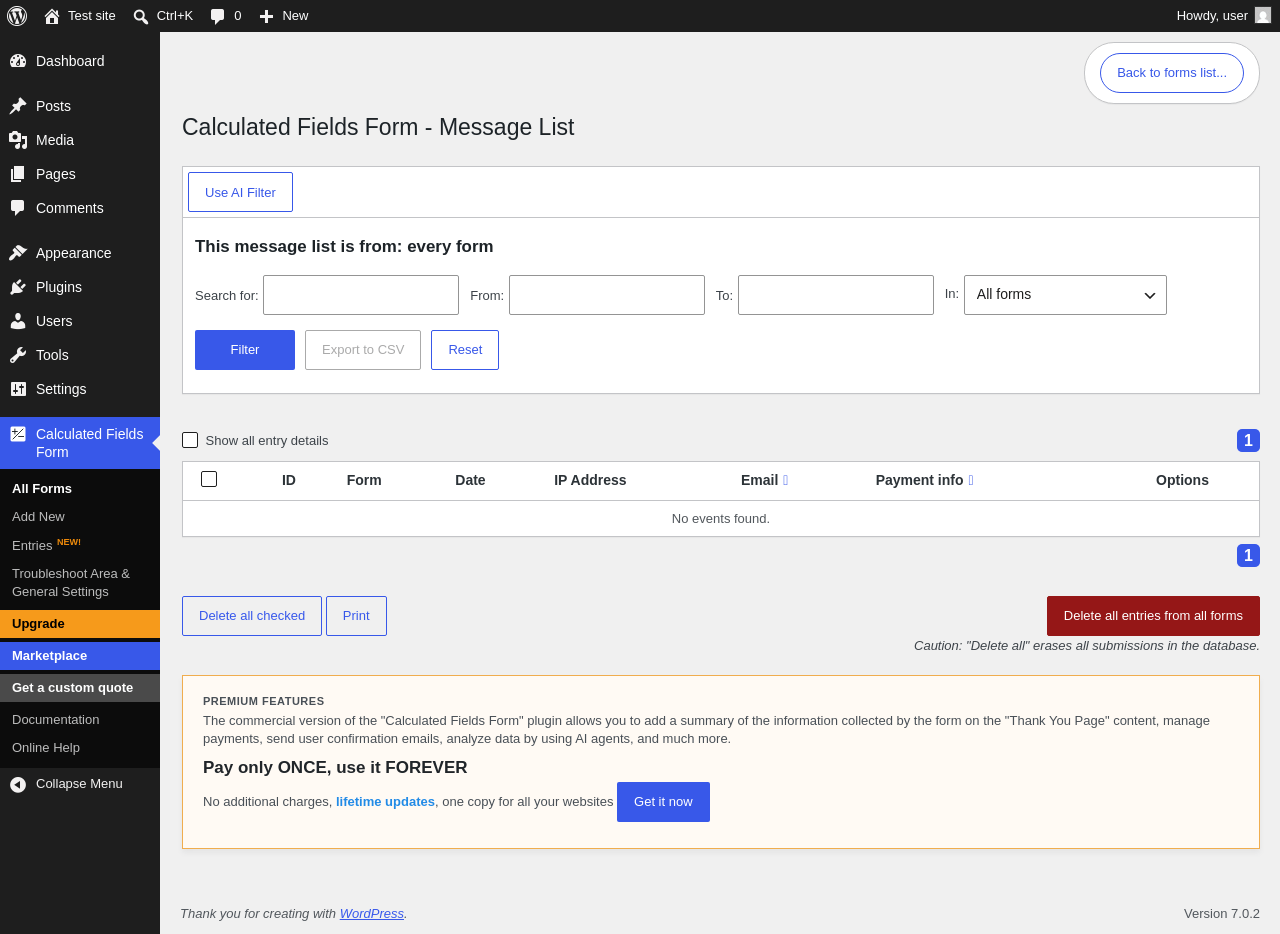Click Howdy, user account text
Screen dimensions: 1280x934
click(1212, 16)
